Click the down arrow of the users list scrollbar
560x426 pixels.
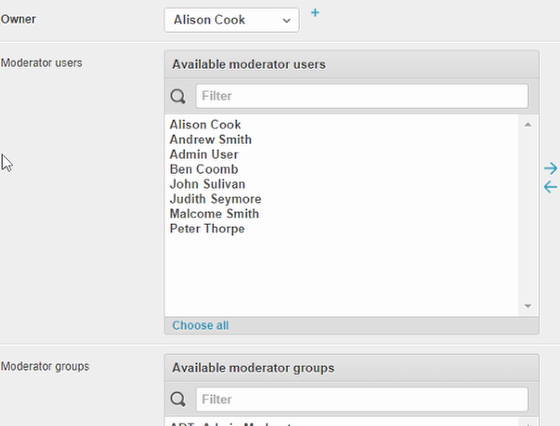pyautogui.click(x=528, y=306)
